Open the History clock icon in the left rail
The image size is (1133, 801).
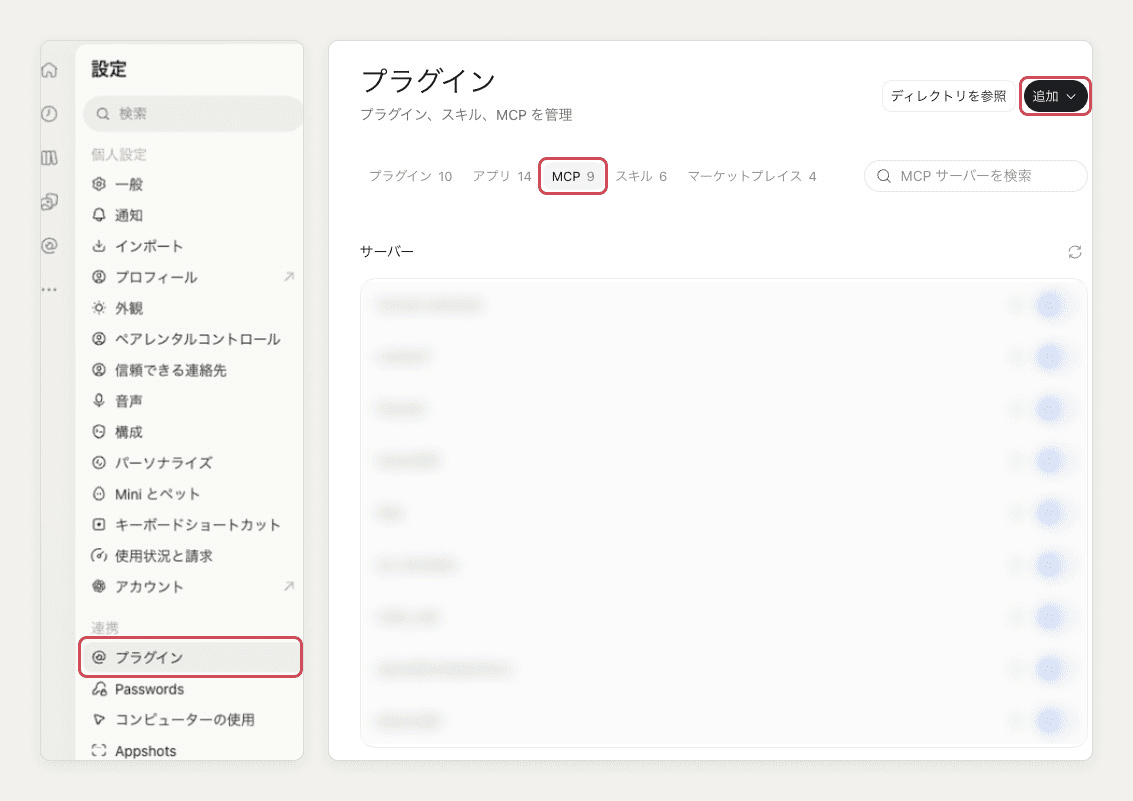tap(49, 113)
